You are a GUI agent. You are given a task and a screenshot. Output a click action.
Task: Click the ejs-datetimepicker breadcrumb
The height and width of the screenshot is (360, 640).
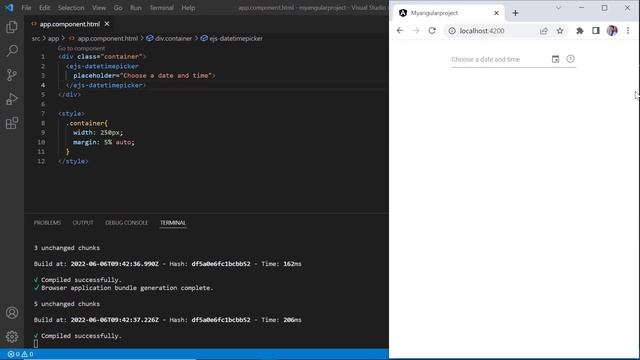(236, 38)
